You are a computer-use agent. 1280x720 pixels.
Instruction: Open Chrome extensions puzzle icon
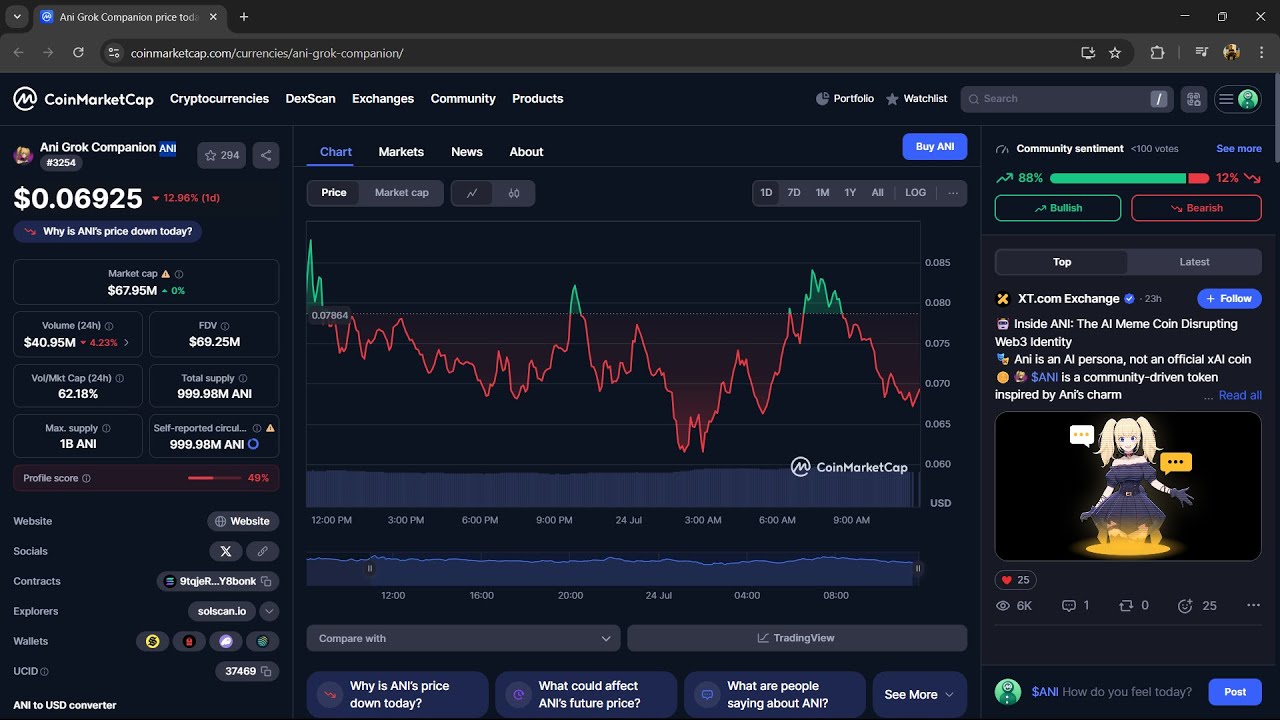coord(1158,53)
